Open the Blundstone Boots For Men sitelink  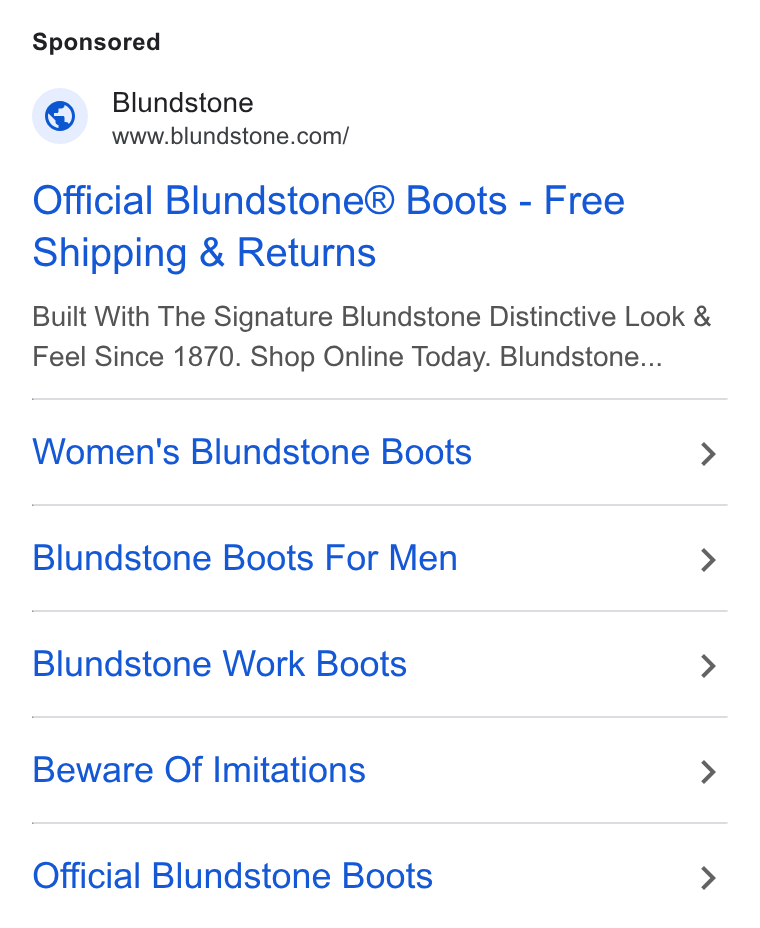pyautogui.click(x=244, y=558)
